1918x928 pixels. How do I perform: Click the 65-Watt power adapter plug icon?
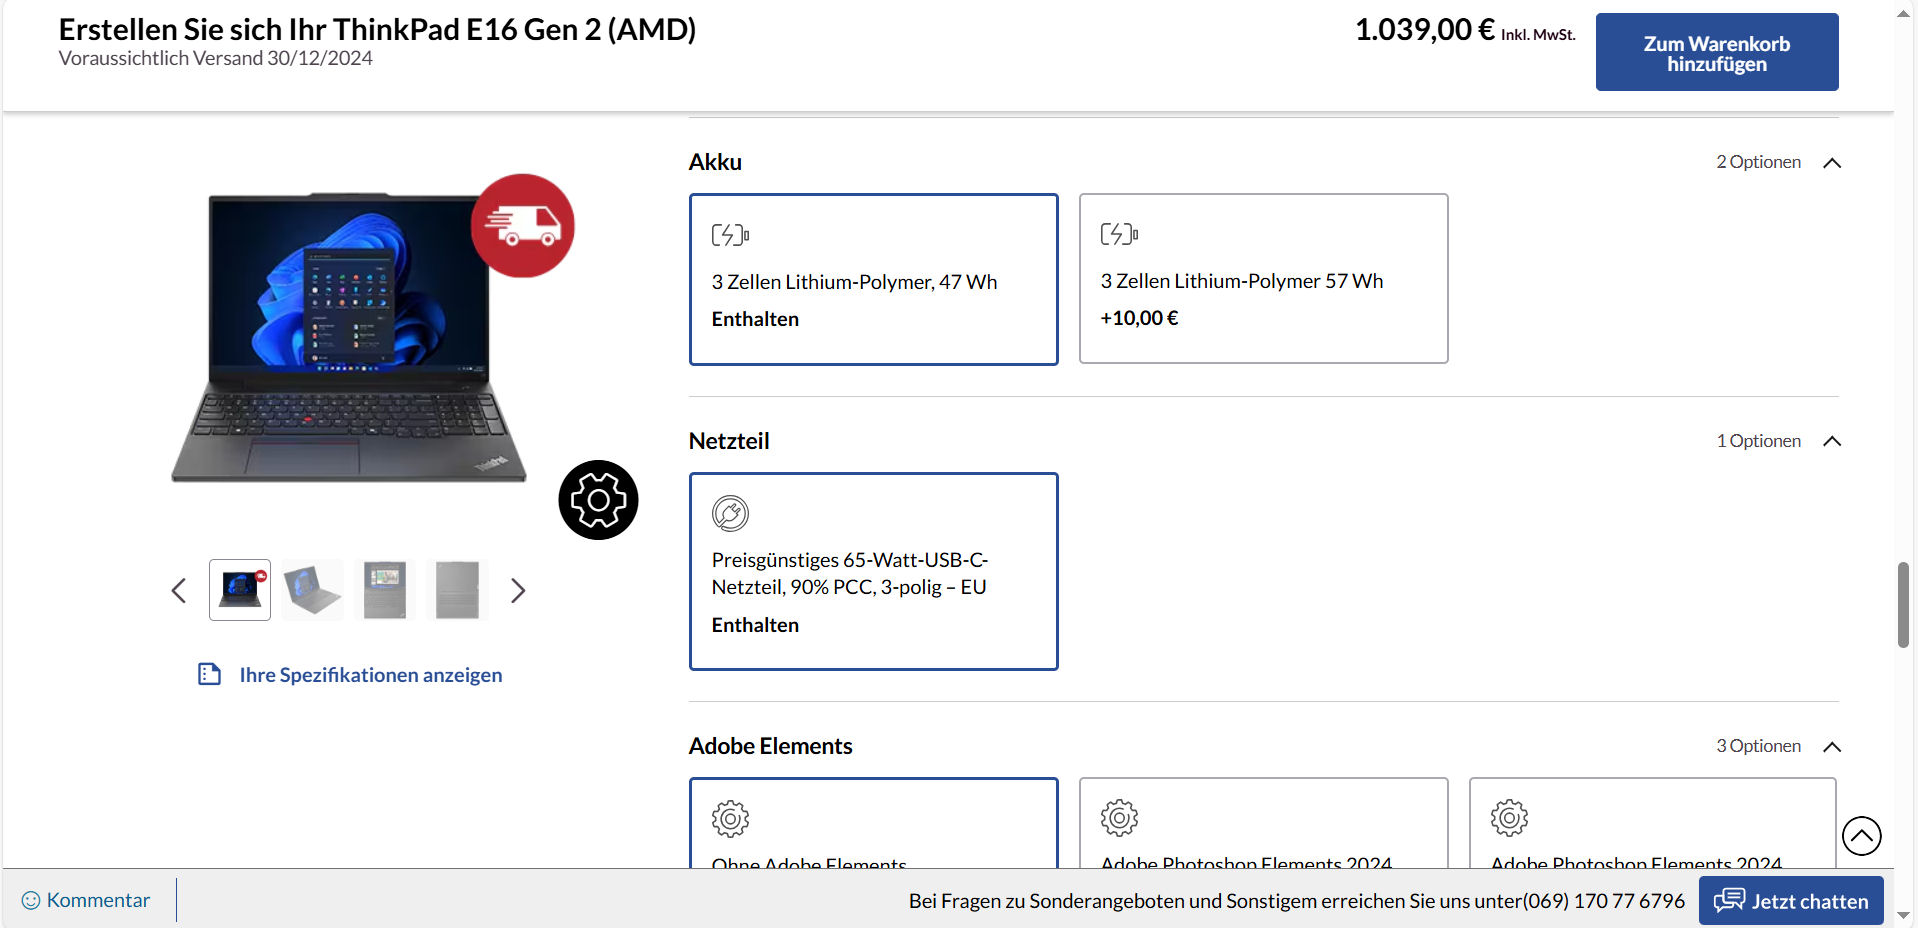pos(730,513)
